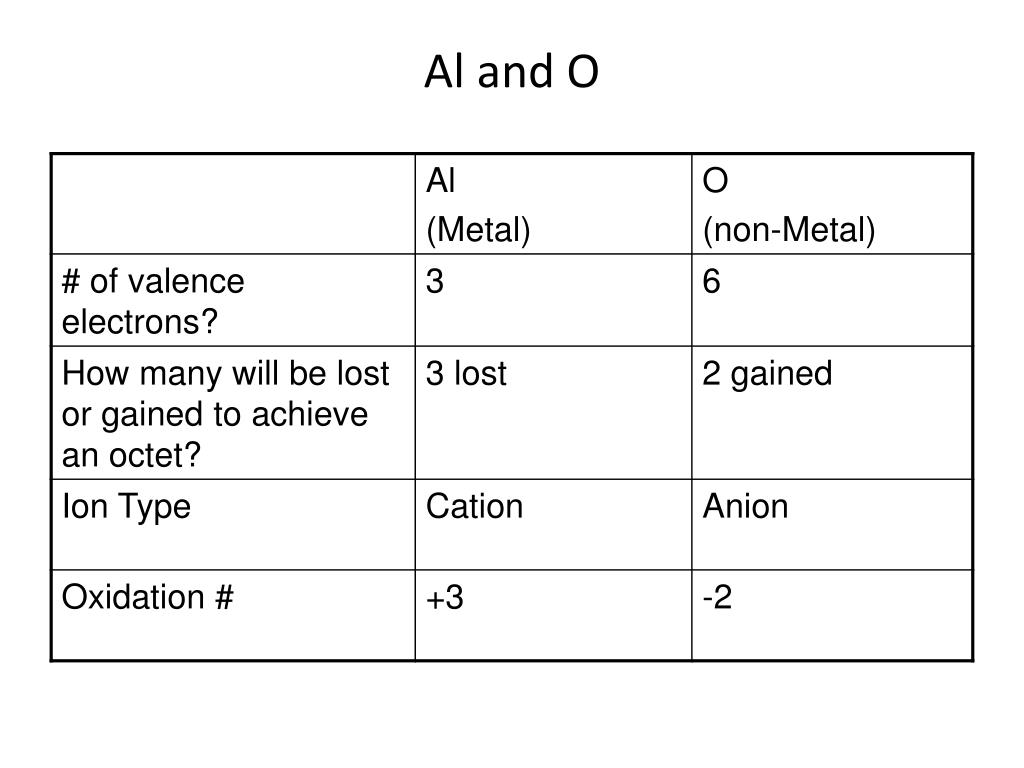Select the '+3' oxidation number cell
Image resolution: width=1024 pixels, height=768 pixels.
pyautogui.click(x=553, y=615)
